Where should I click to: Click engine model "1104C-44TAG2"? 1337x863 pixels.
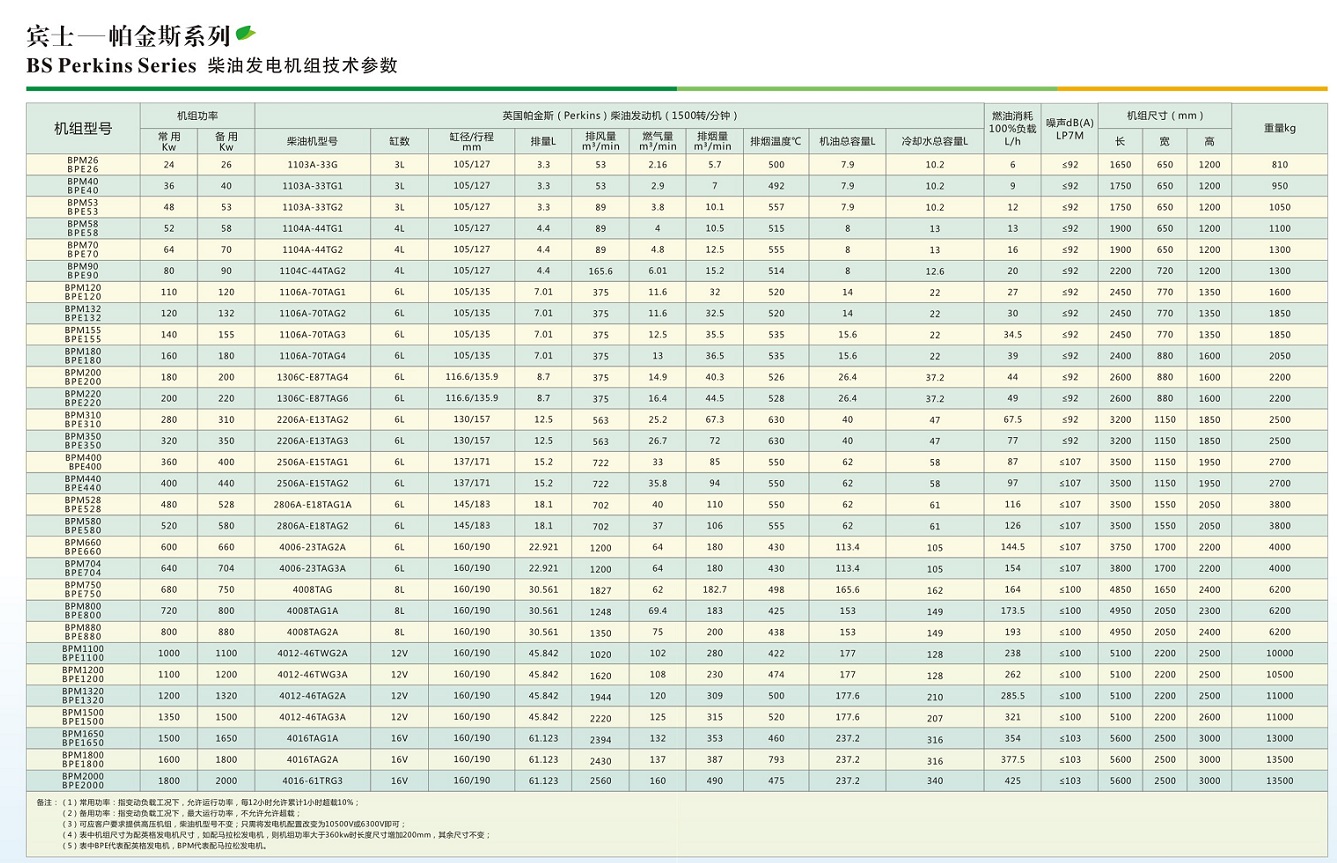tap(312, 271)
